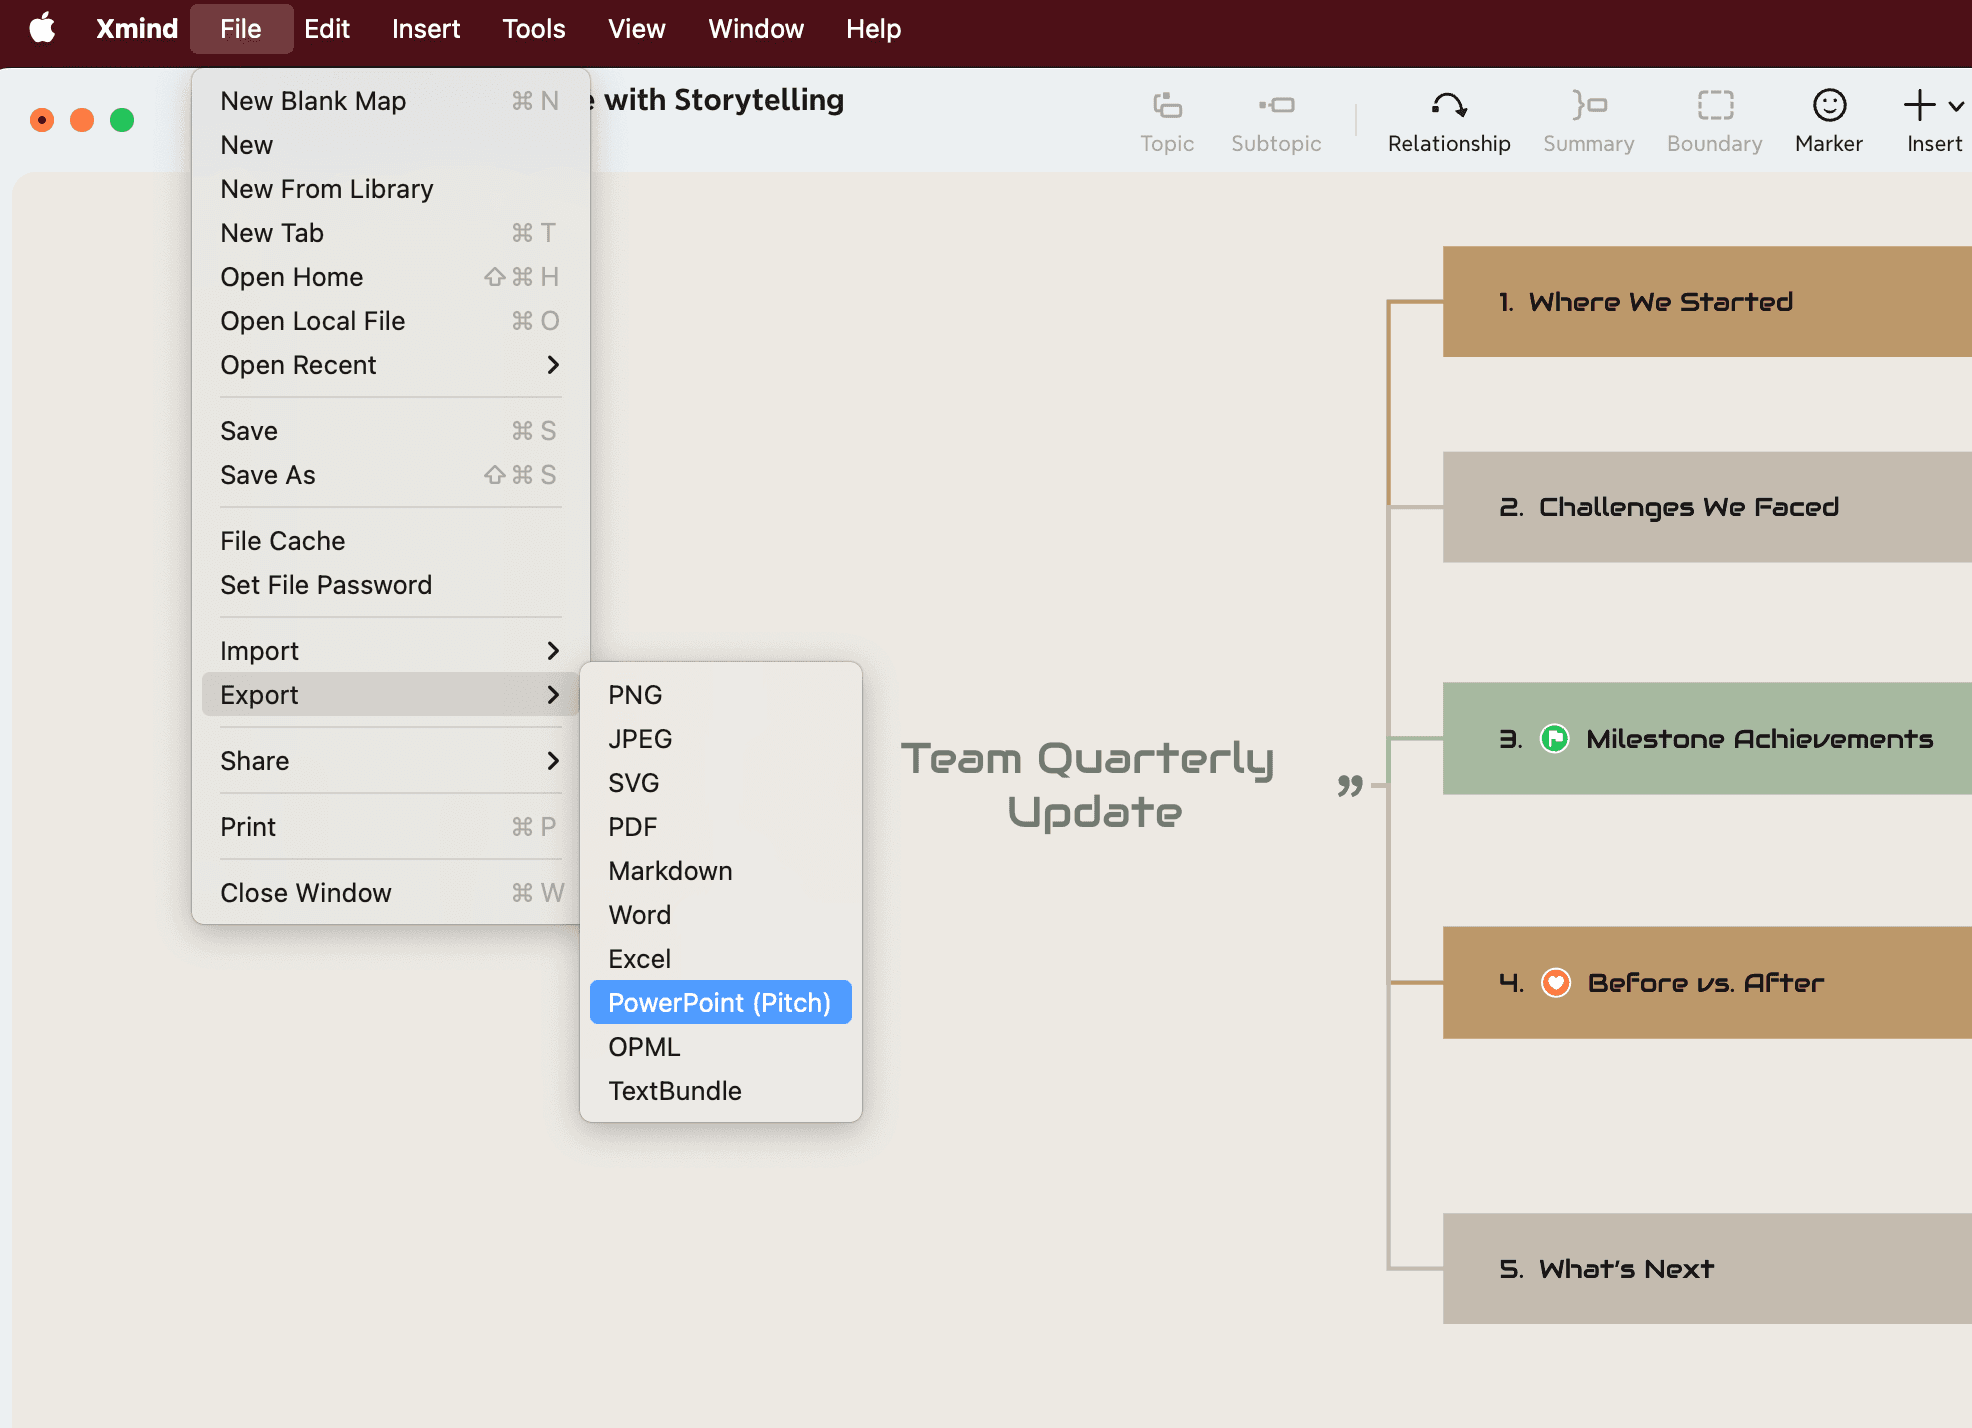The image size is (1972, 1428).
Task: Click the Summary toolbar icon
Action: click(x=1588, y=105)
